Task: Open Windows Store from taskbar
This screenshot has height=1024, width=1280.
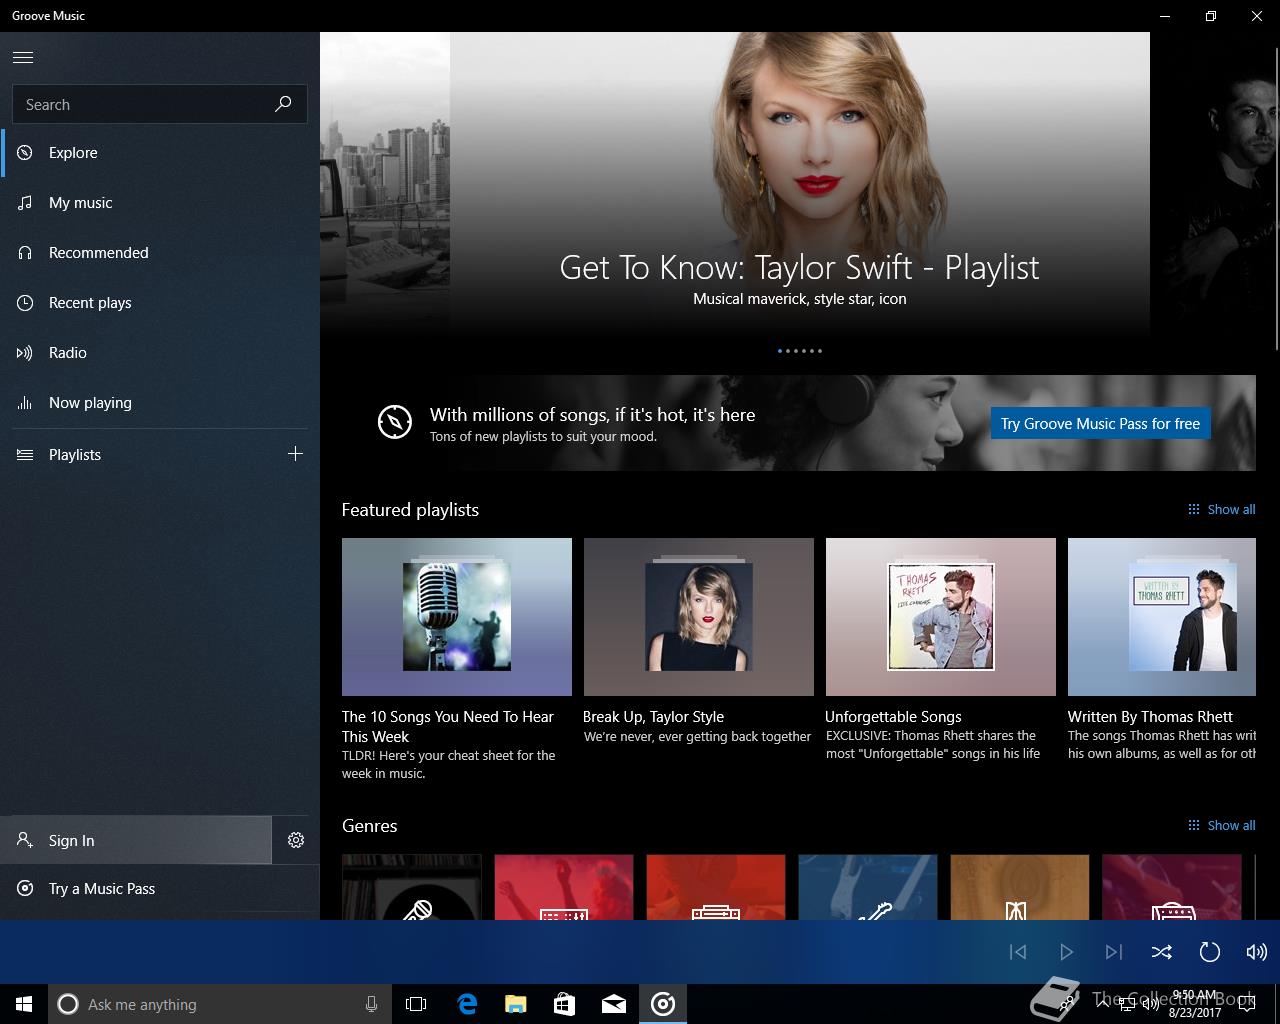Action: tap(564, 1004)
